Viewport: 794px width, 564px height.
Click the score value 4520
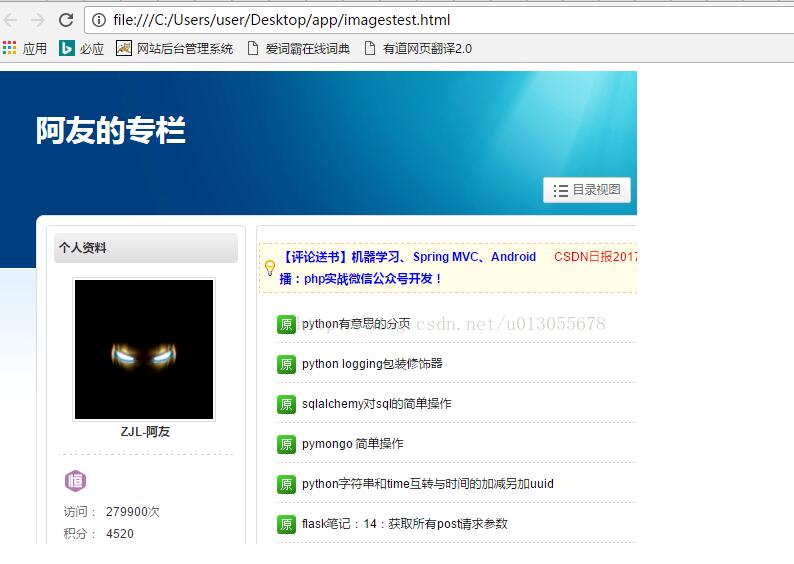tap(120, 534)
